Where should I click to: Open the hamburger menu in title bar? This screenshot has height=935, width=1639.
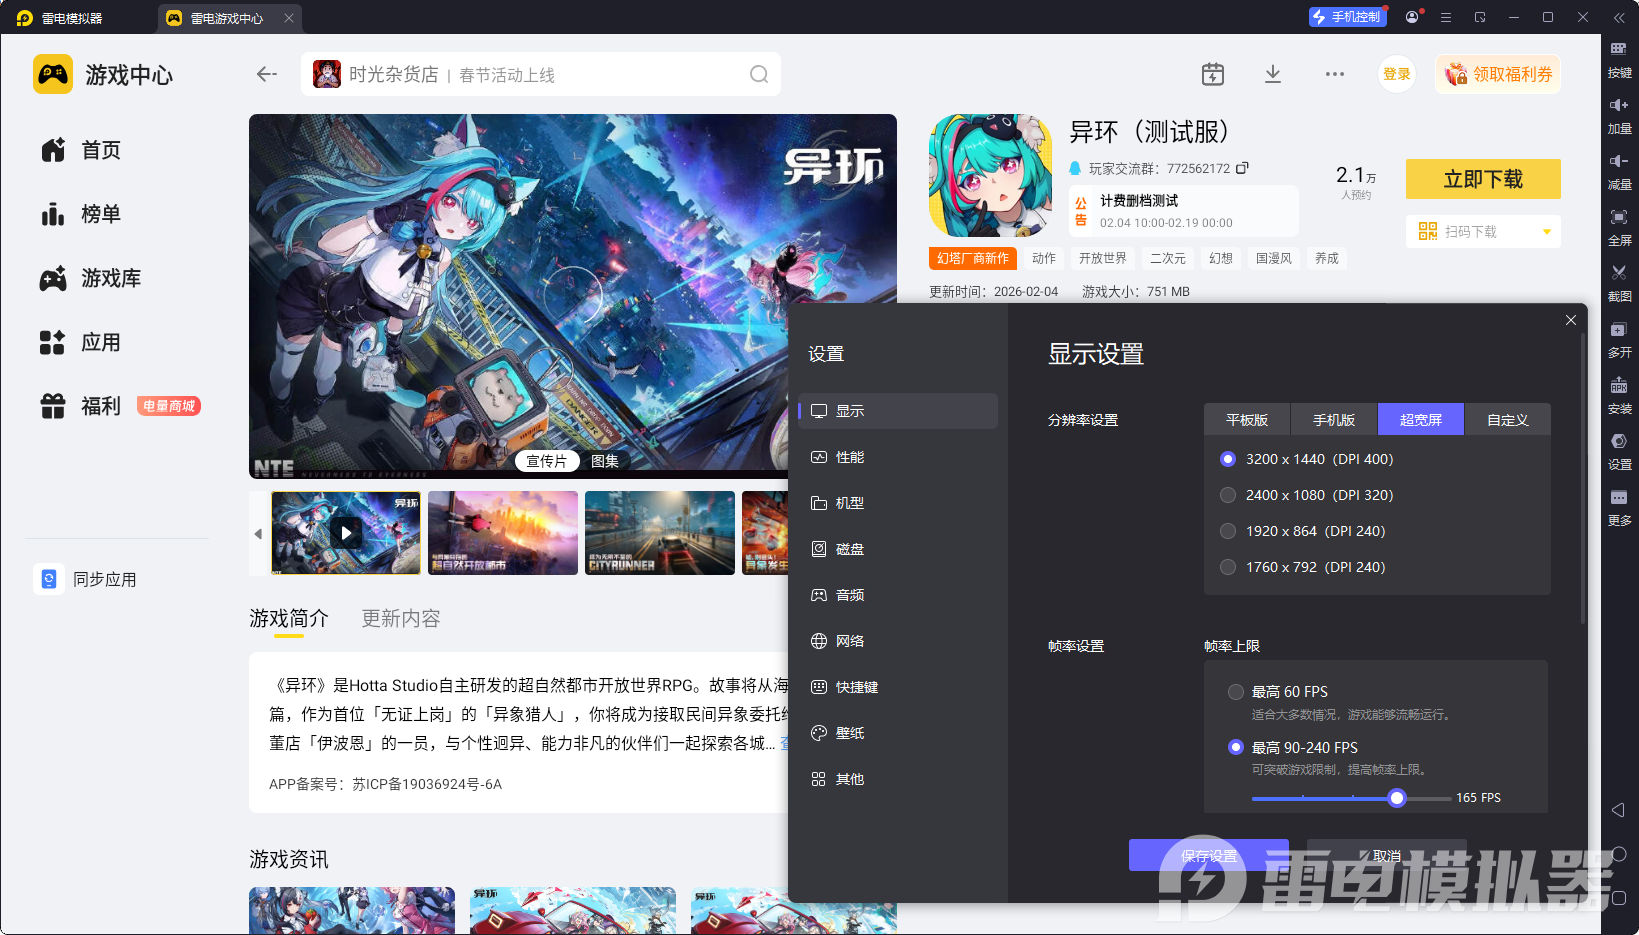coord(1446,17)
